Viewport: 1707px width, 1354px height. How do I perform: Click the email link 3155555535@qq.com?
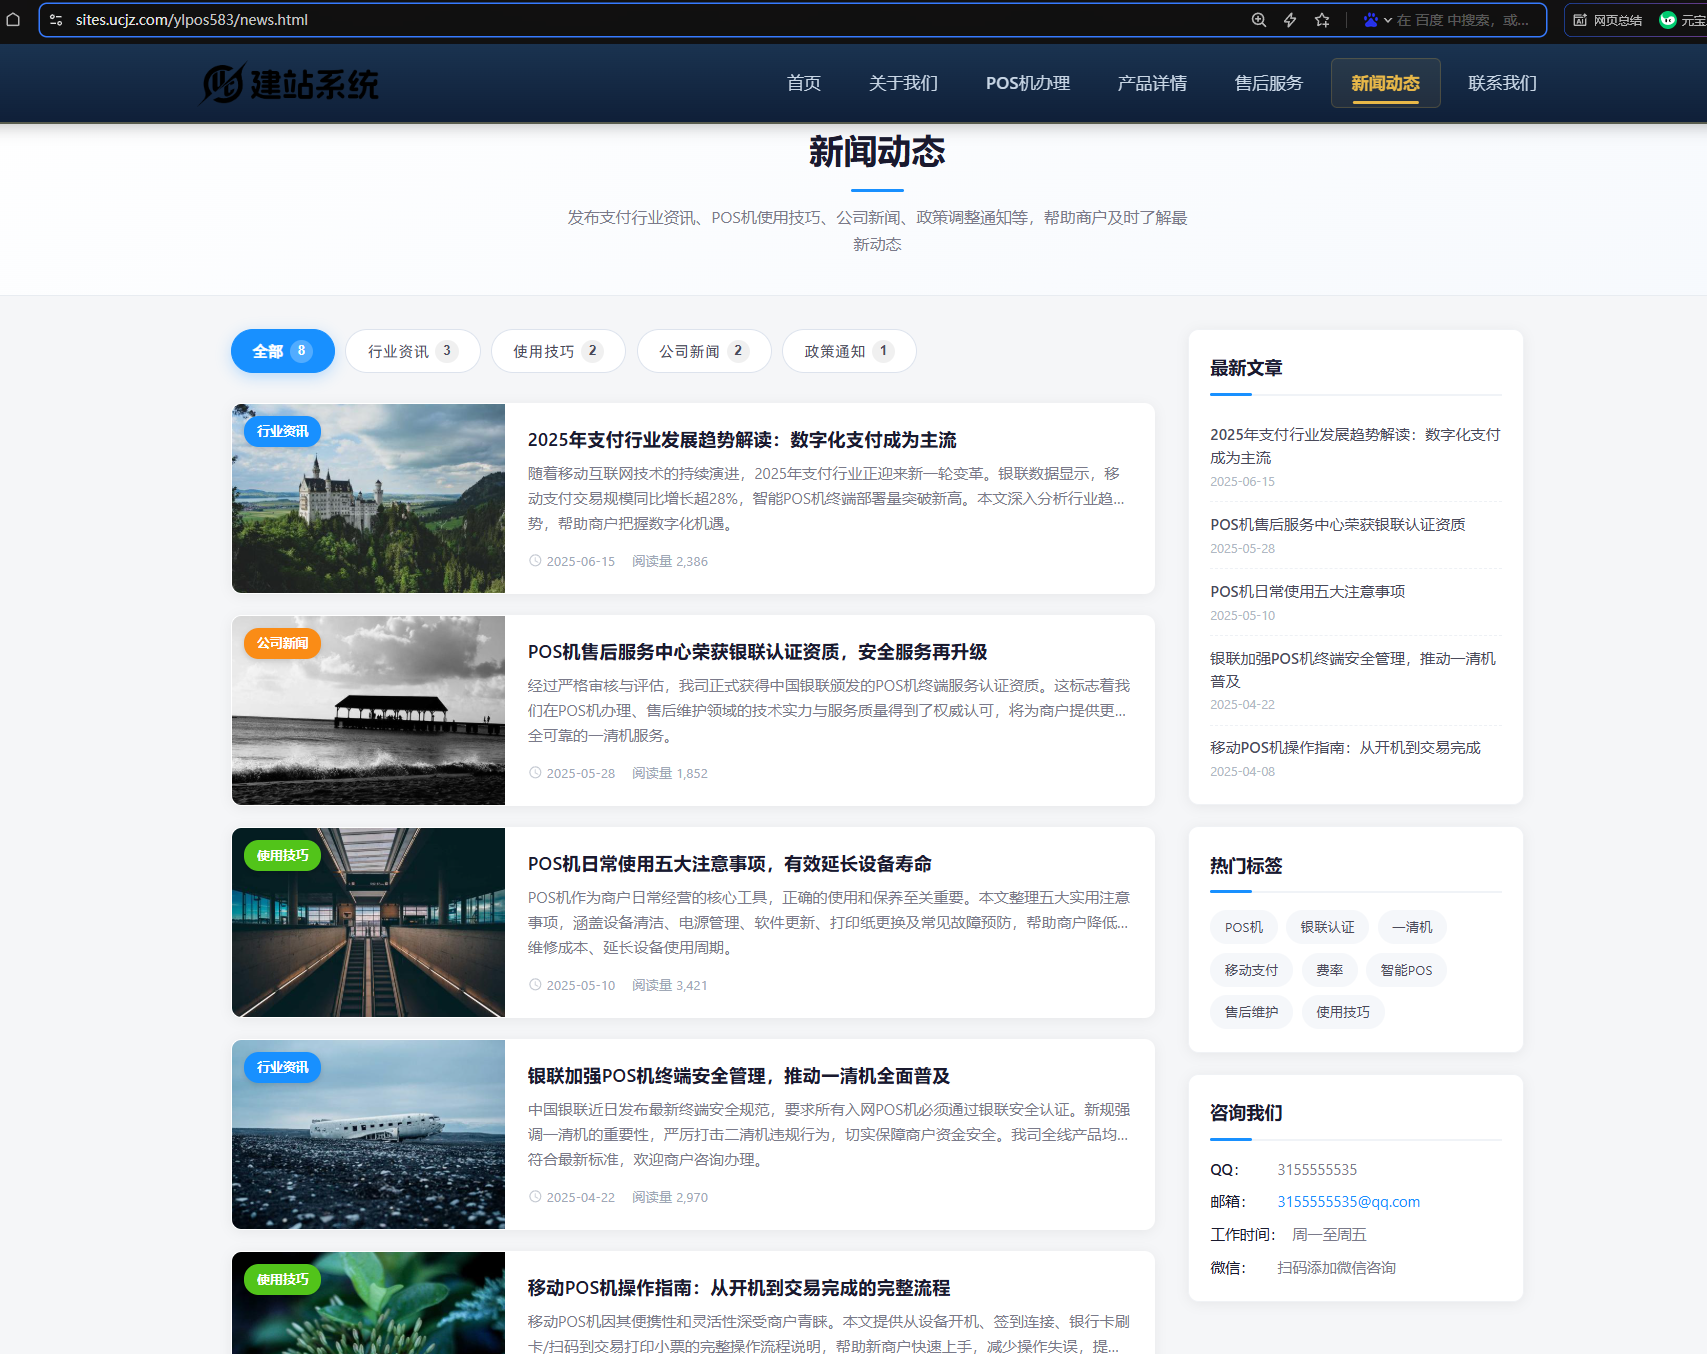[x=1348, y=1202]
